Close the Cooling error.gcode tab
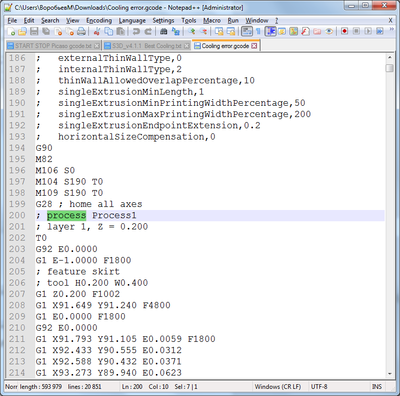400x396 pixels. 254,46
